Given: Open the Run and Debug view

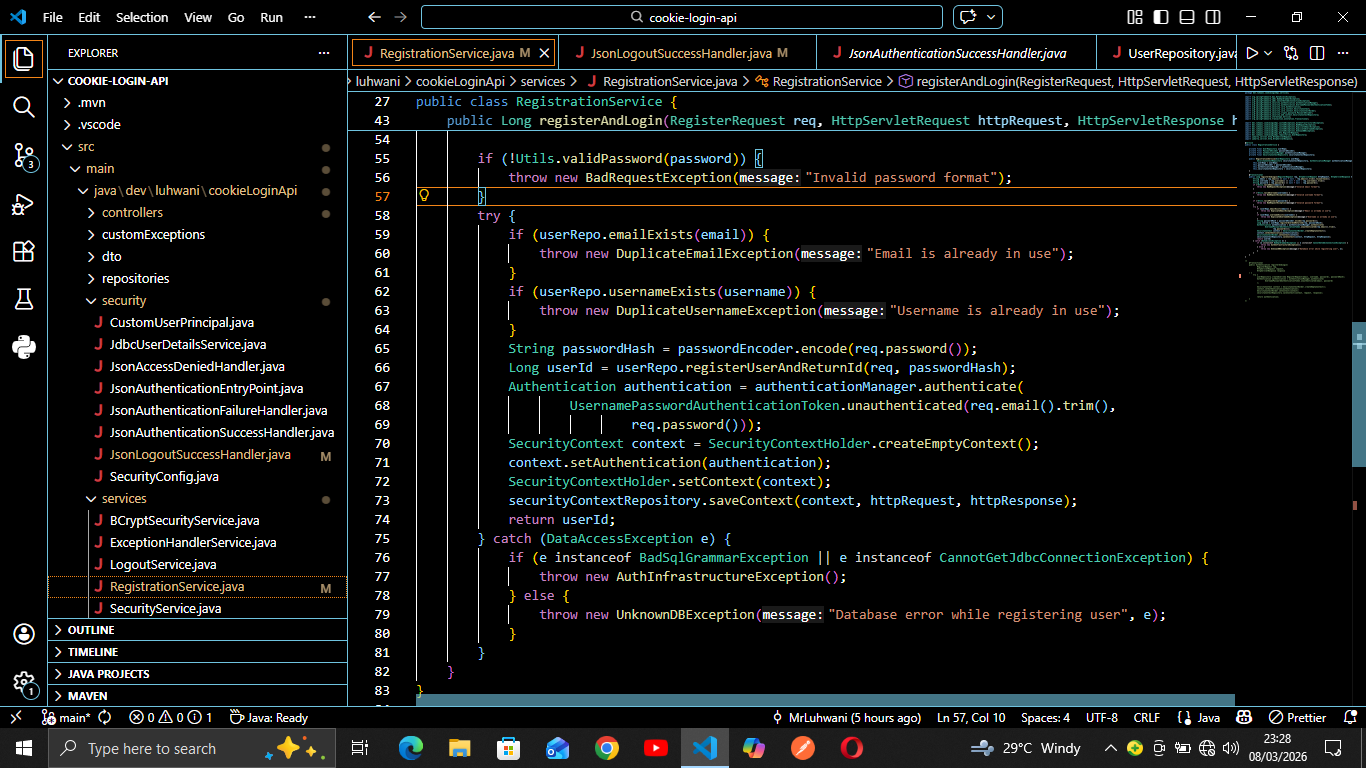Looking at the screenshot, I should (x=24, y=204).
